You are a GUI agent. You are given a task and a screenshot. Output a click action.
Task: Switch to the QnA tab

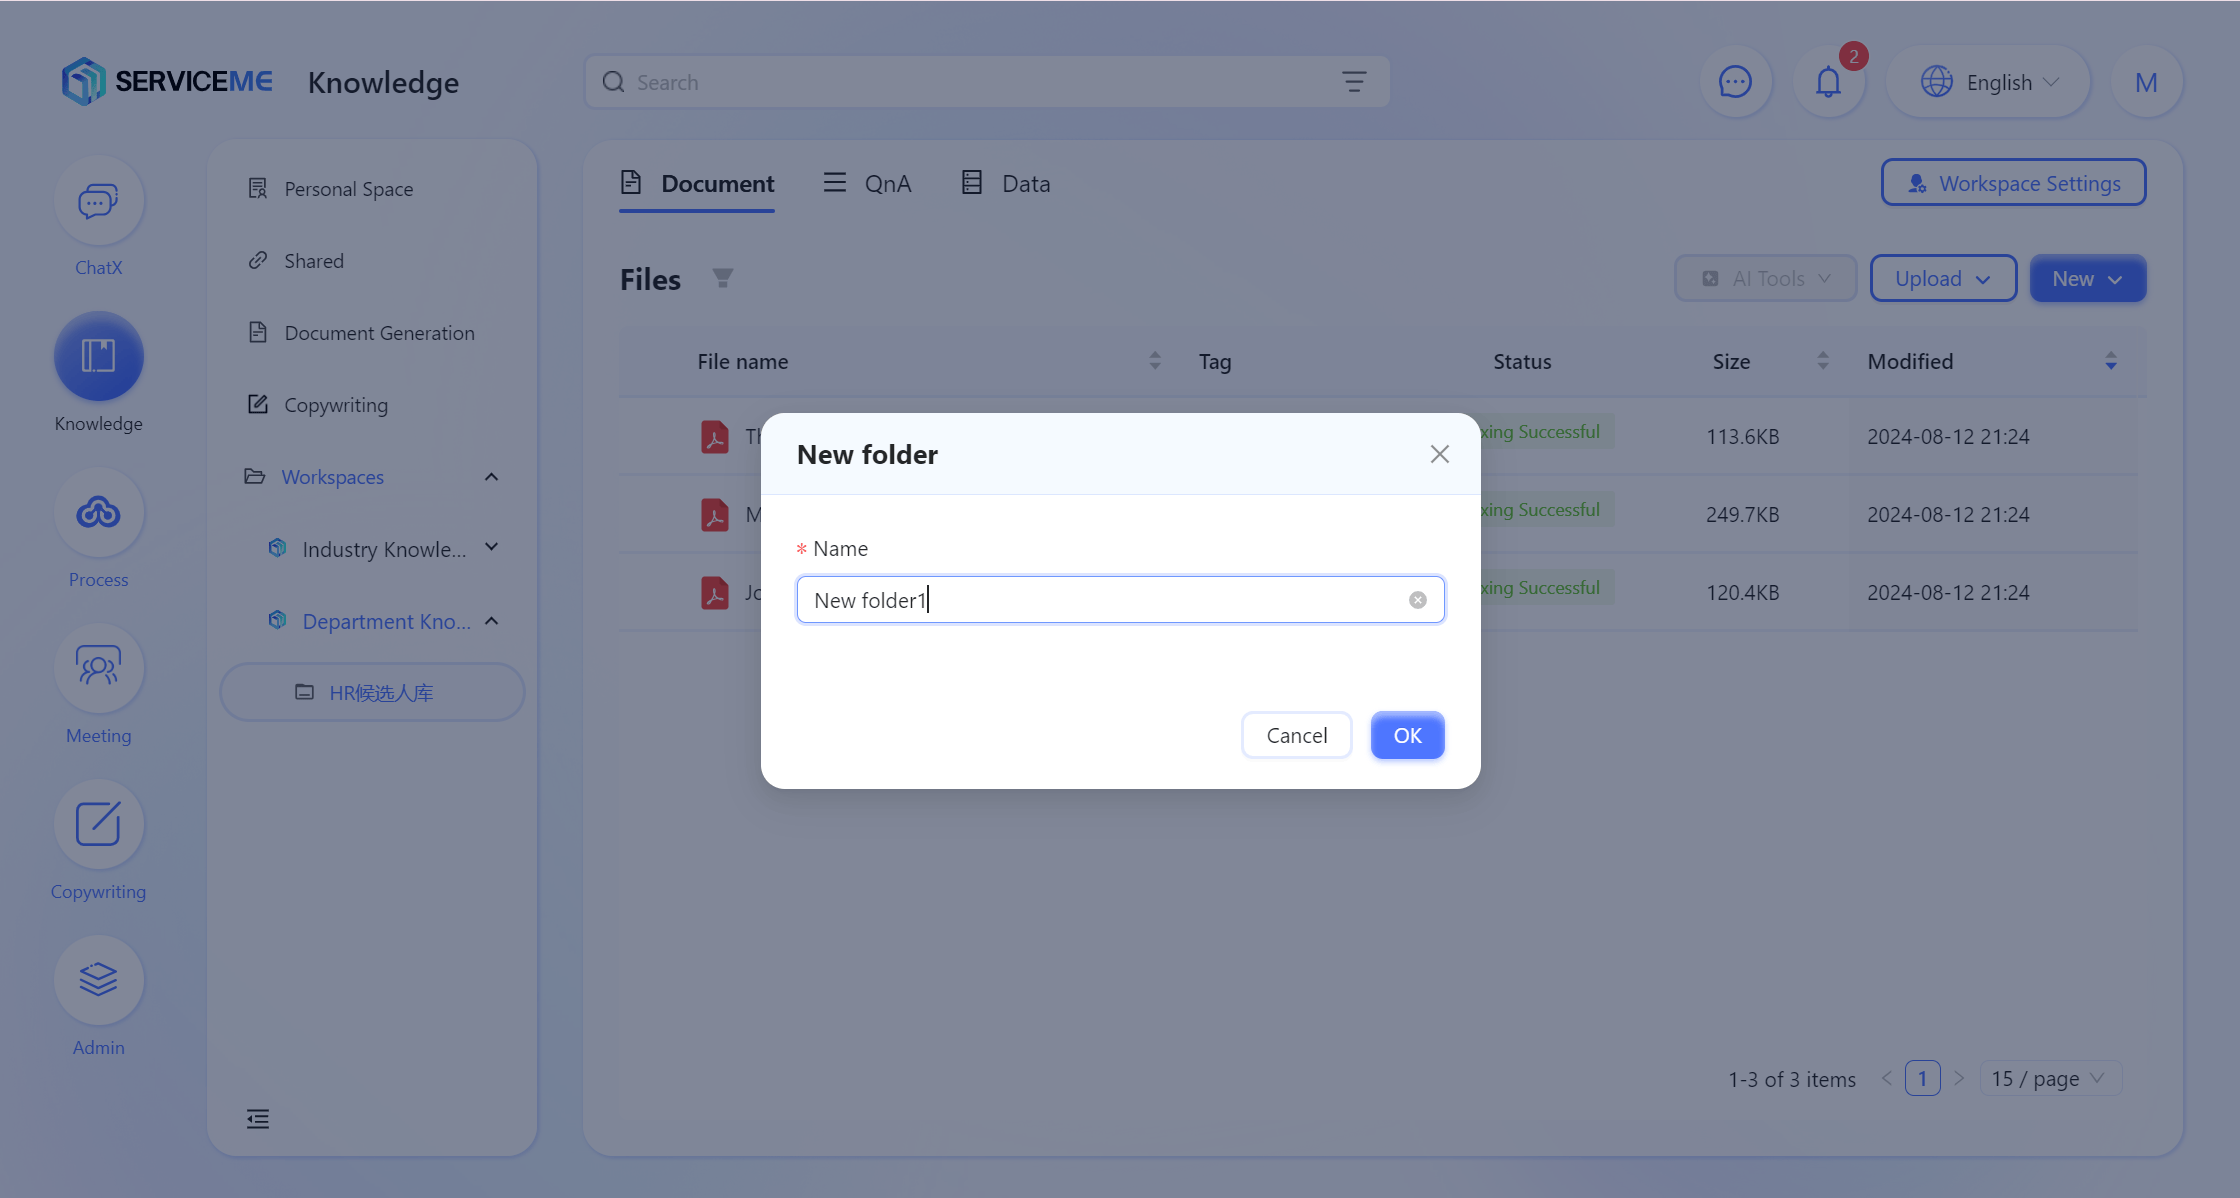(x=867, y=184)
